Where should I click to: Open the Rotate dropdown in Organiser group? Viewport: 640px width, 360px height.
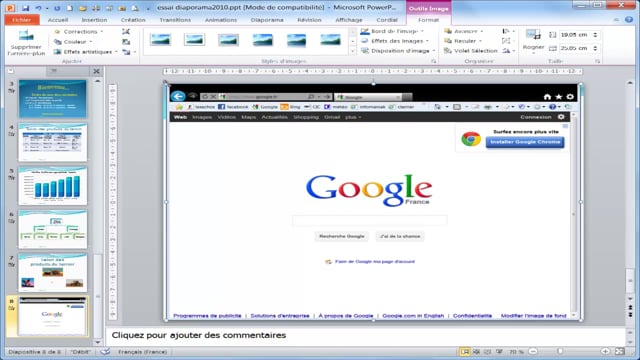pos(508,51)
